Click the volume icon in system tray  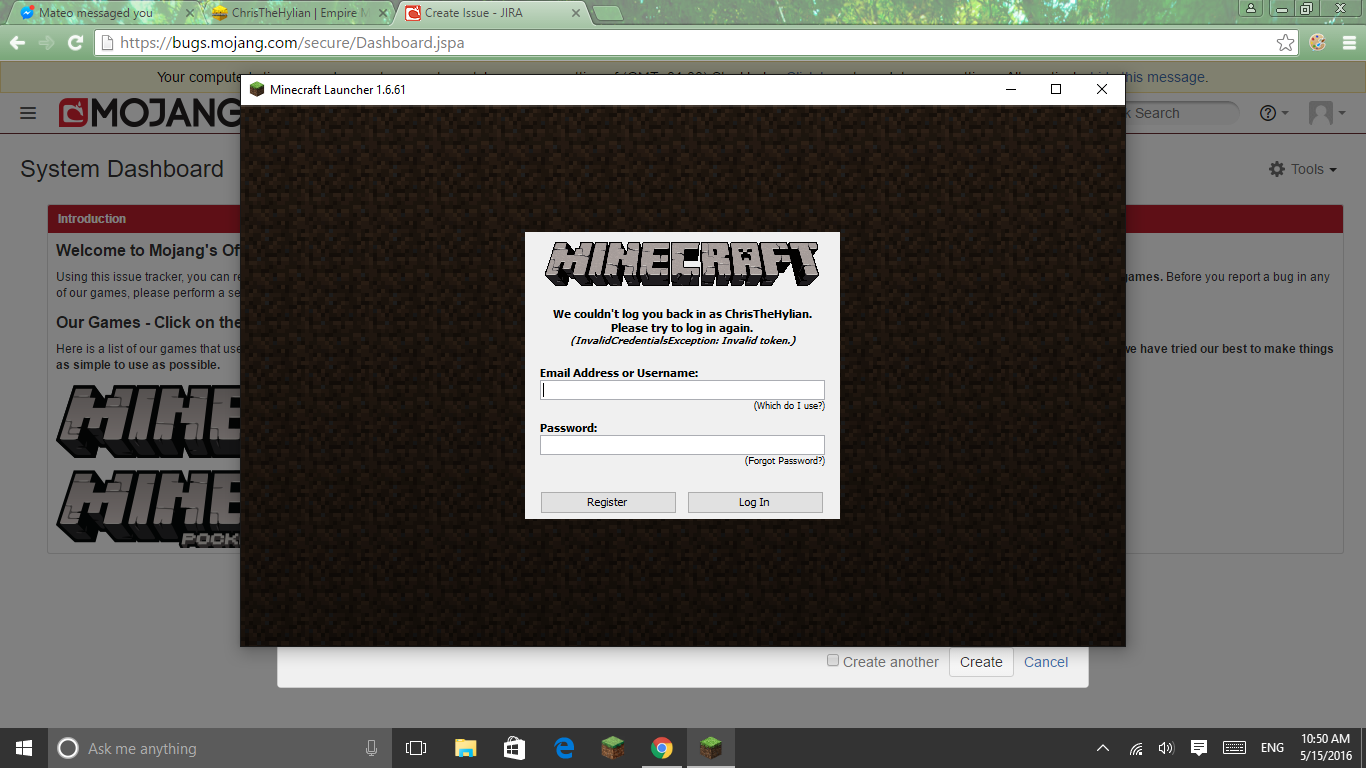click(x=1166, y=748)
